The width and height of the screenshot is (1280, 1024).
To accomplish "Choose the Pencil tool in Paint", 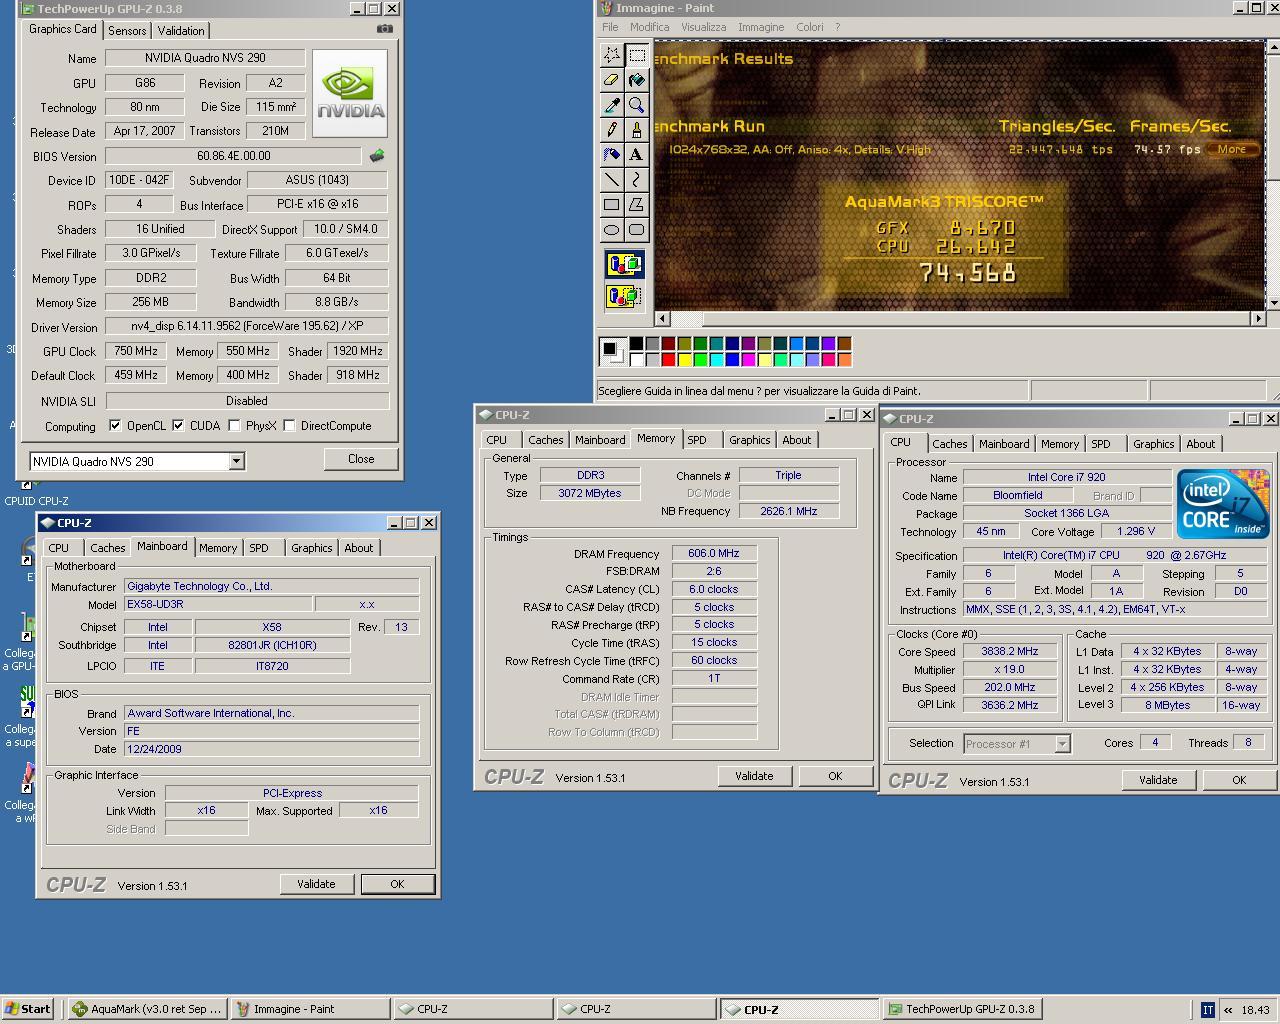I will 612,130.
